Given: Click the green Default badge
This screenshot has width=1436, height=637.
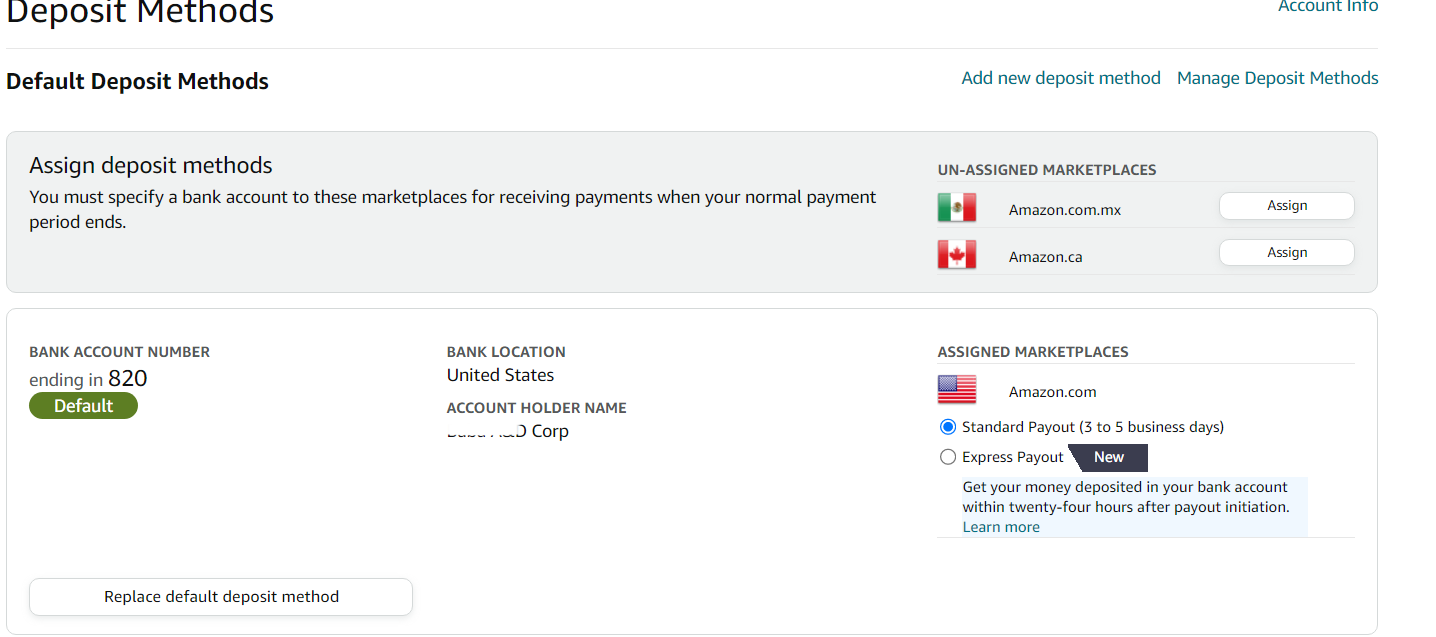Looking at the screenshot, I should pyautogui.click(x=83, y=405).
